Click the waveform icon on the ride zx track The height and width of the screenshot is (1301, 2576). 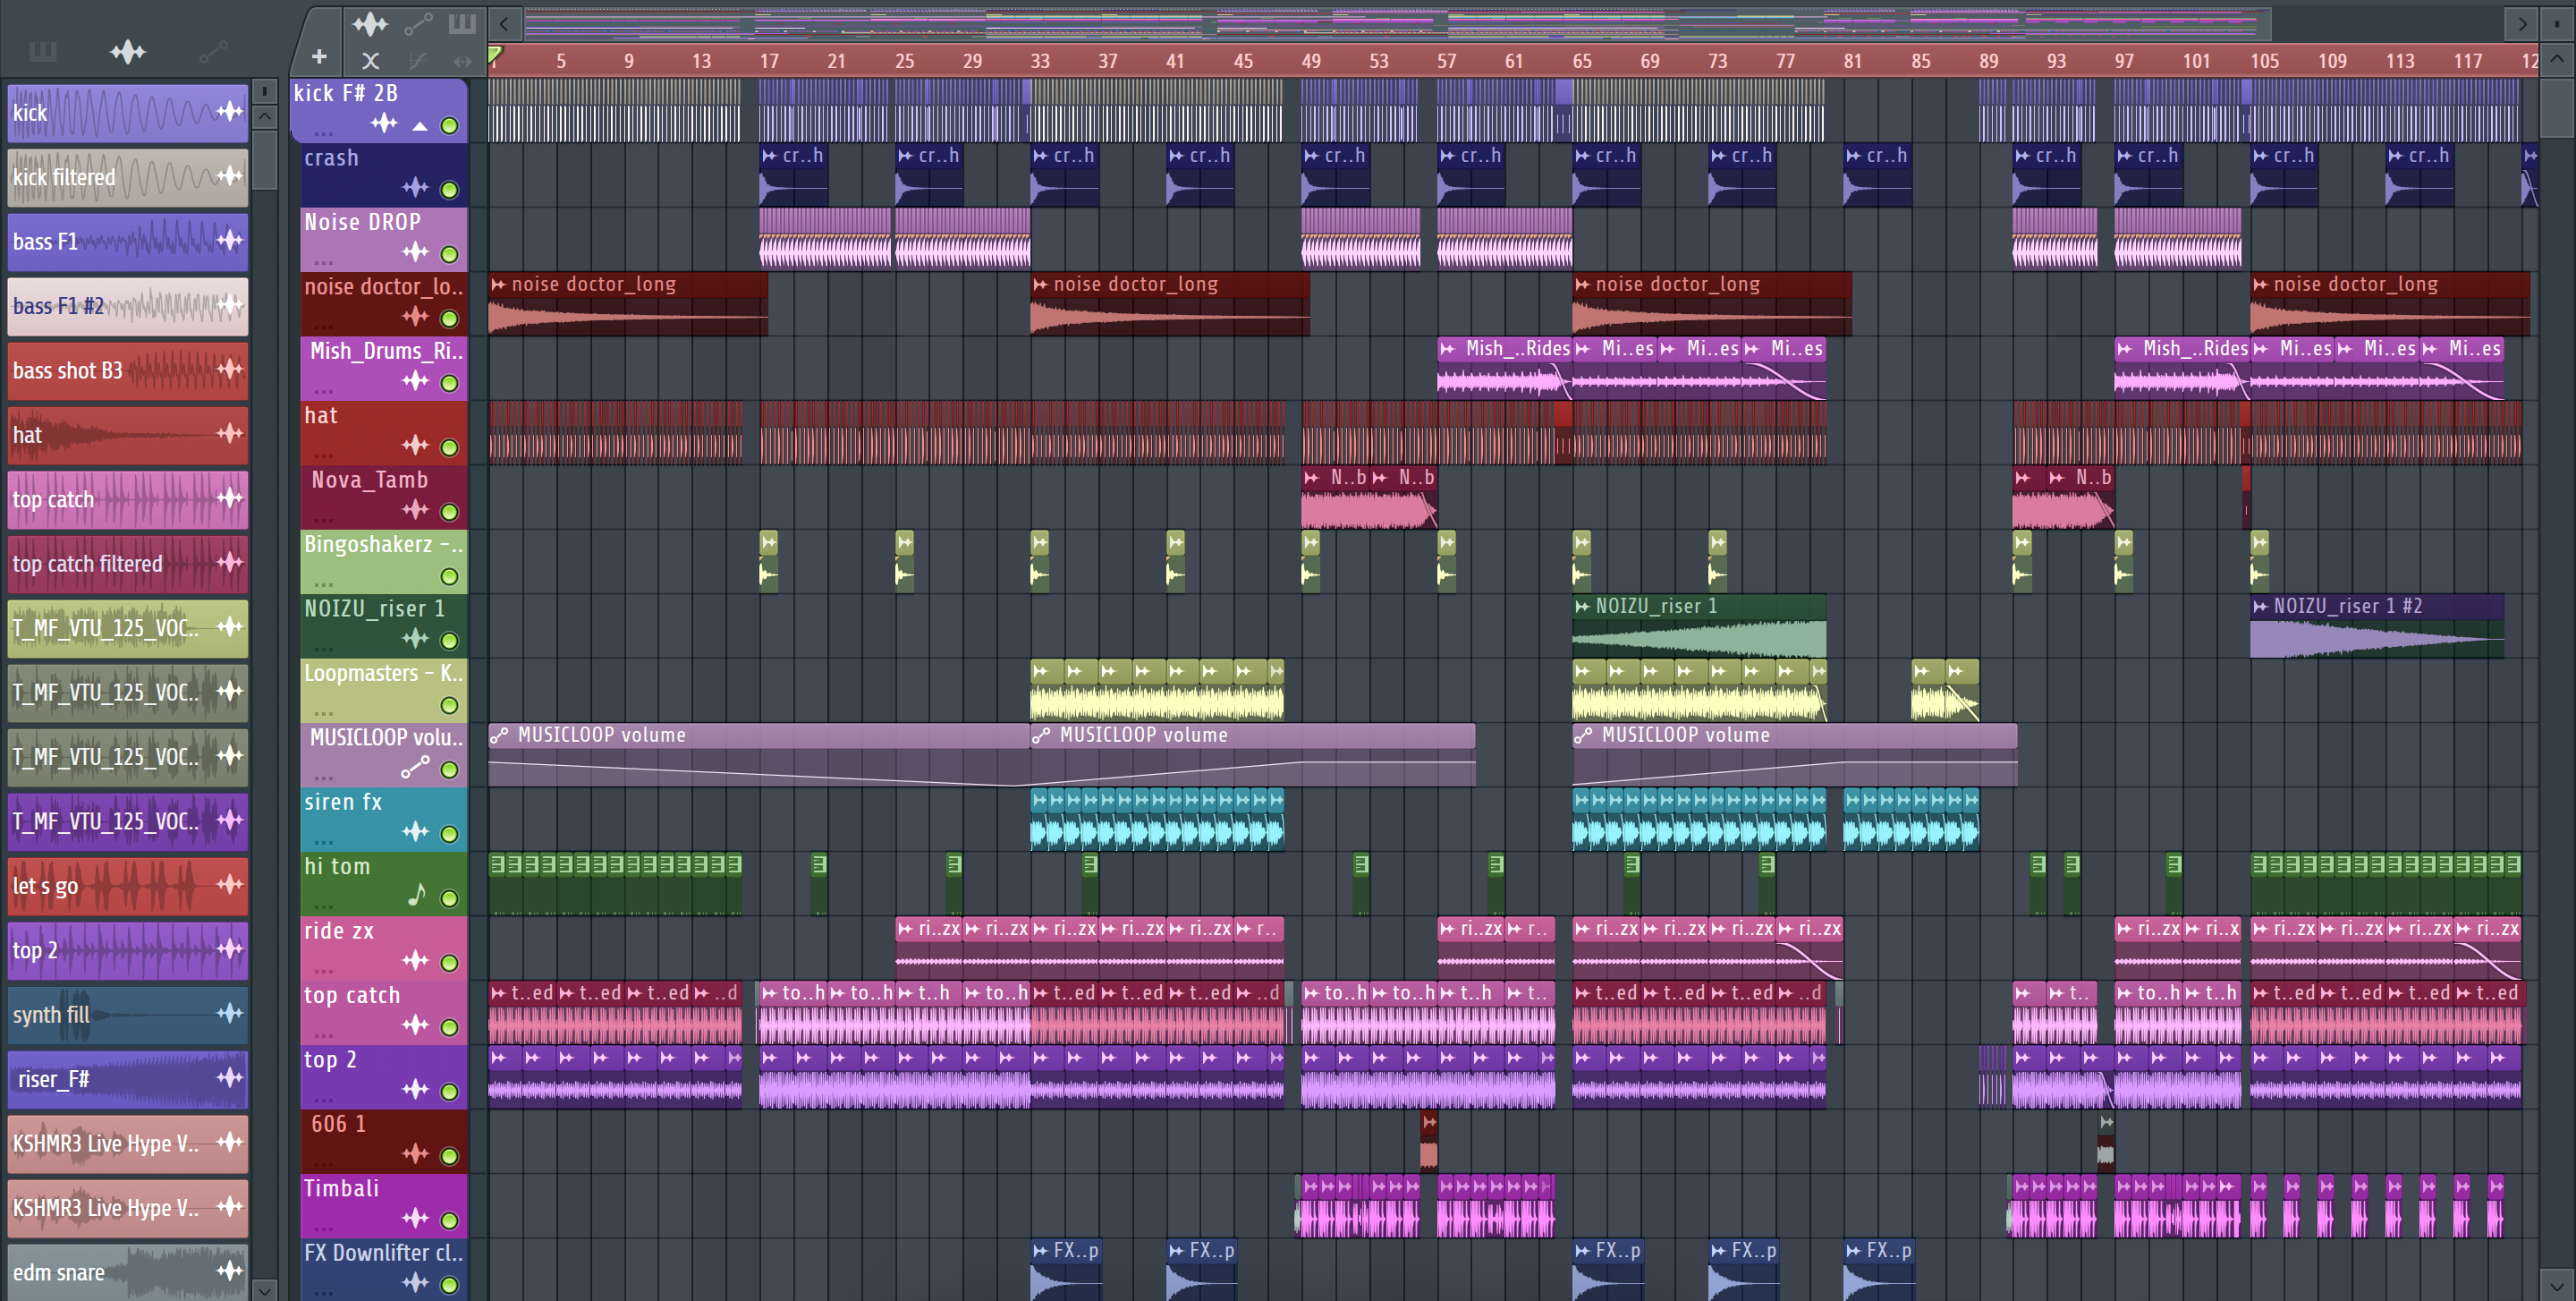click(415, 961)
